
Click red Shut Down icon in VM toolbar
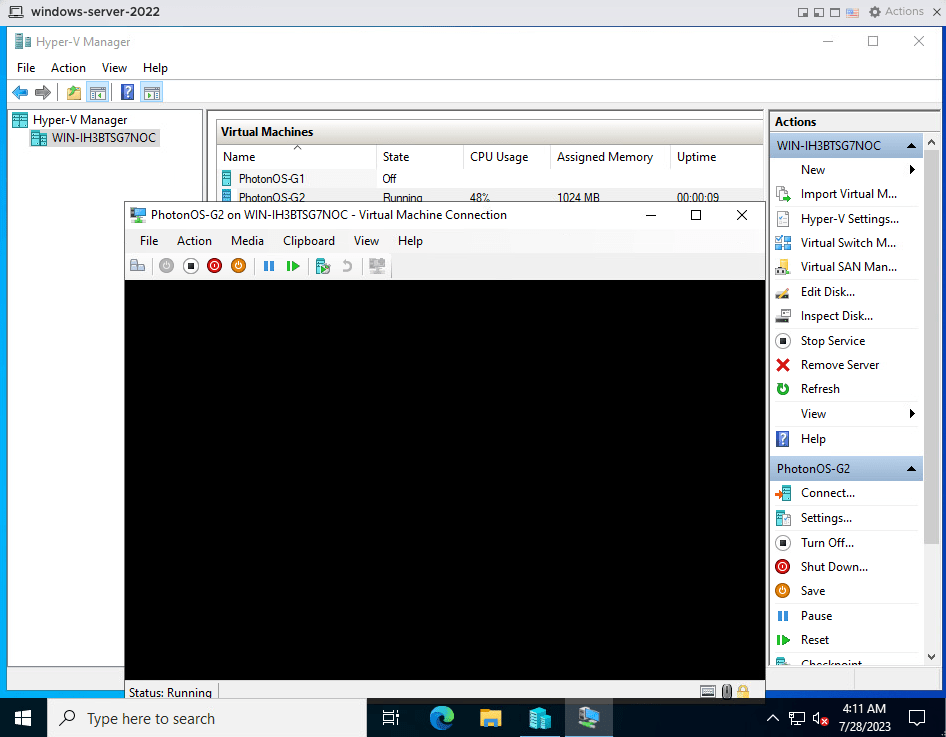[x=214, y=265]
